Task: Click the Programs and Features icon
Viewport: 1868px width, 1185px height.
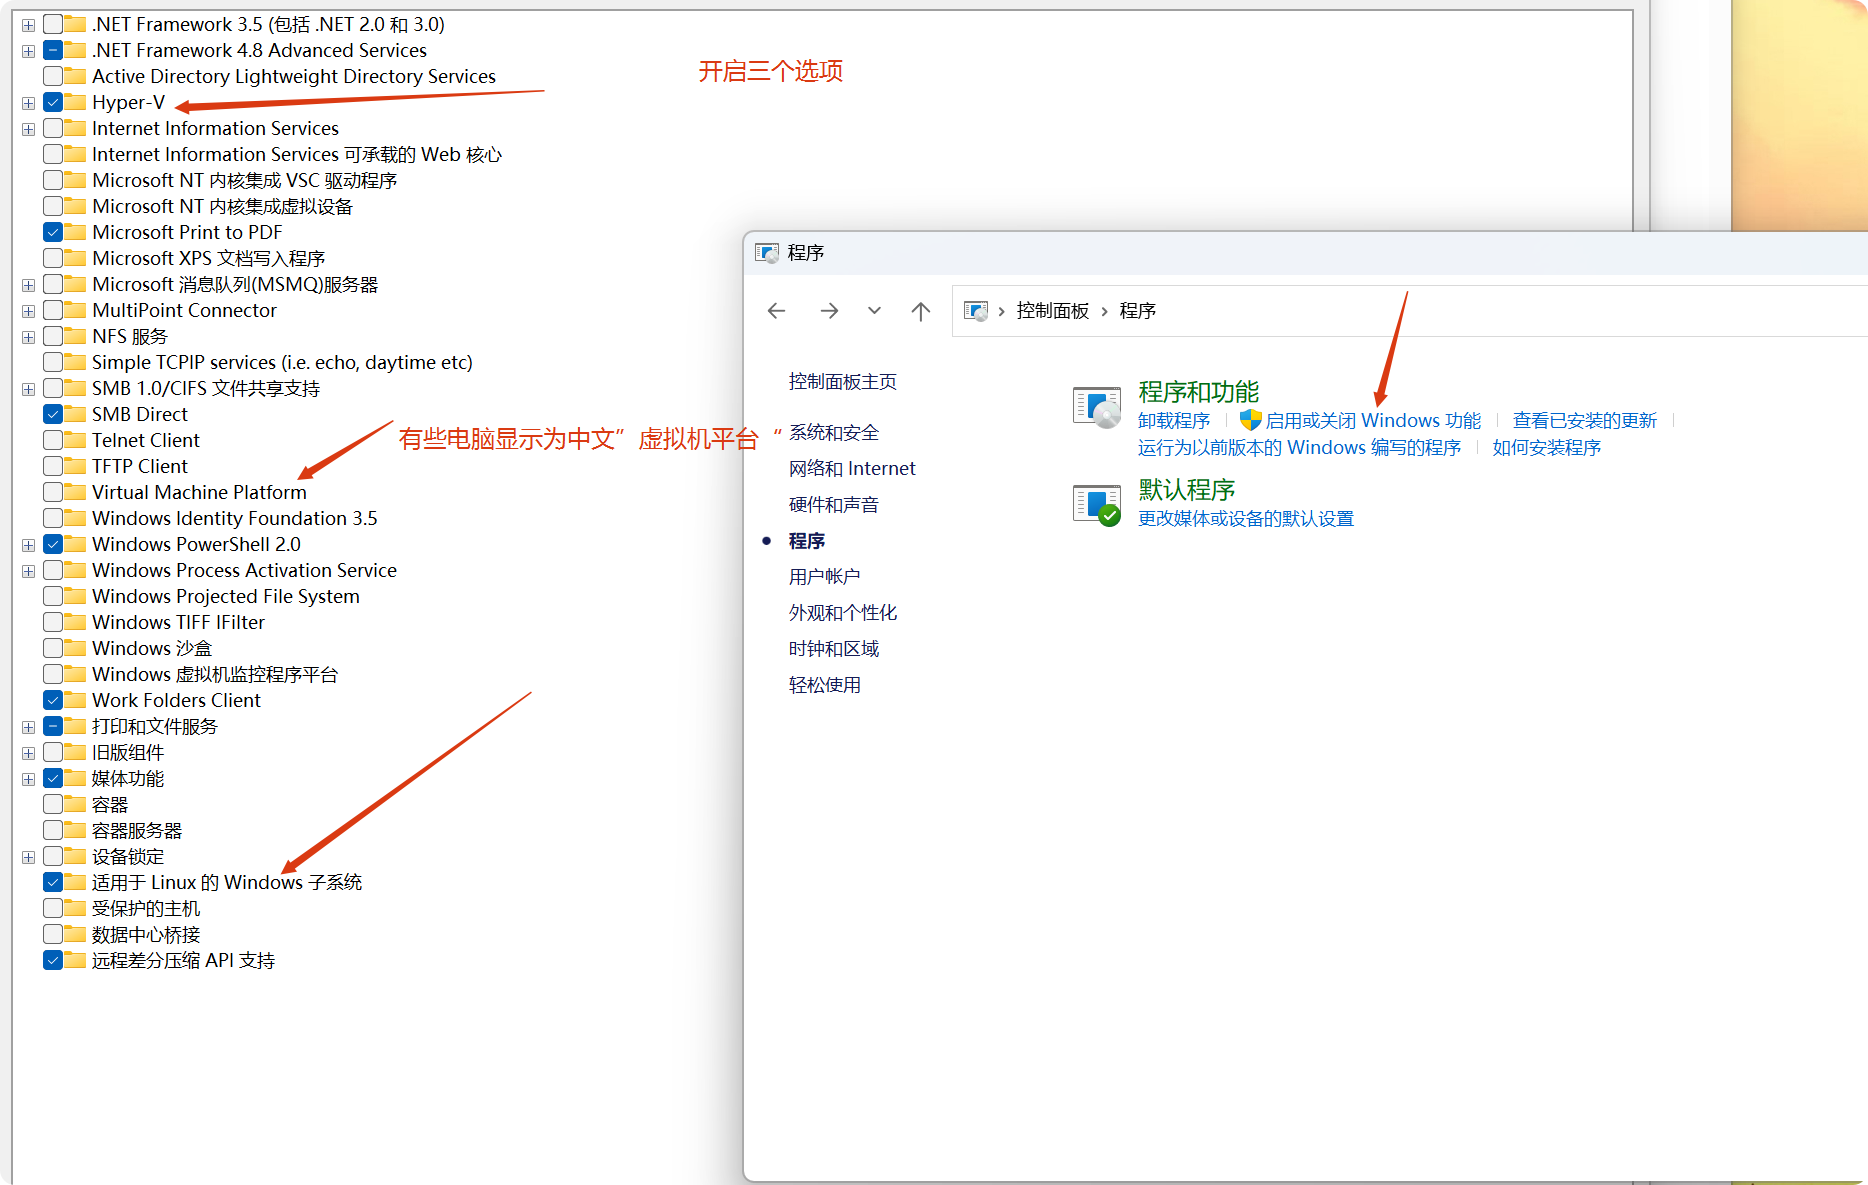Action: click(x=1097, y=407)
